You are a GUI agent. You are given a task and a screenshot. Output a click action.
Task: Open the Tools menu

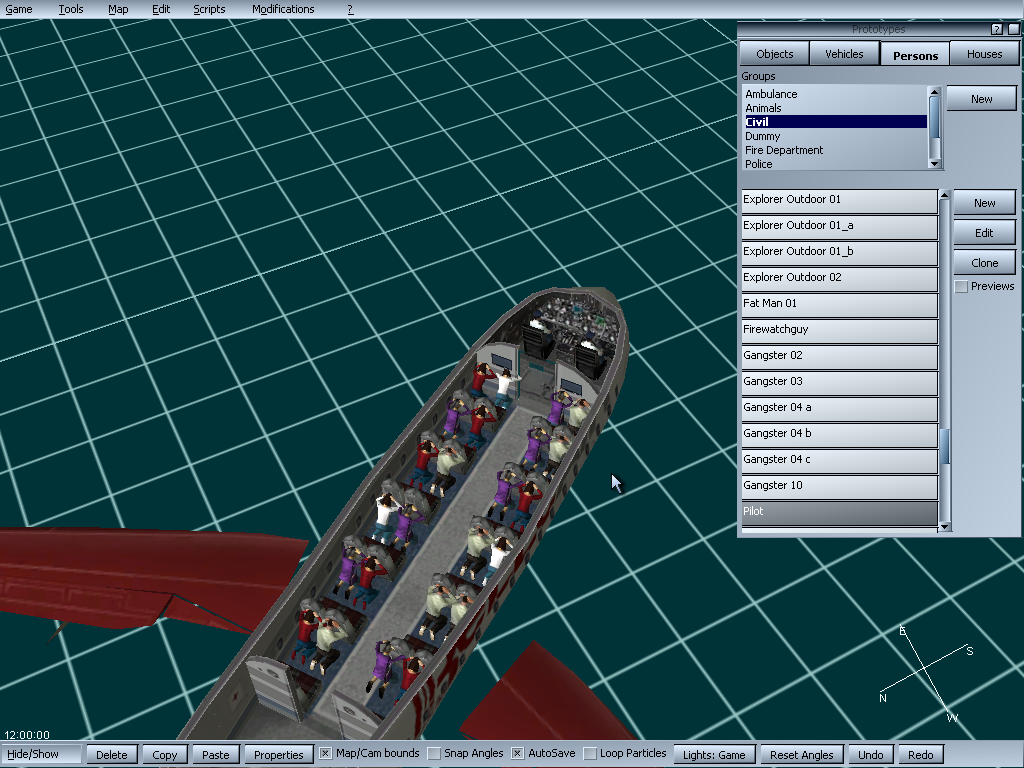pos(71,9)
